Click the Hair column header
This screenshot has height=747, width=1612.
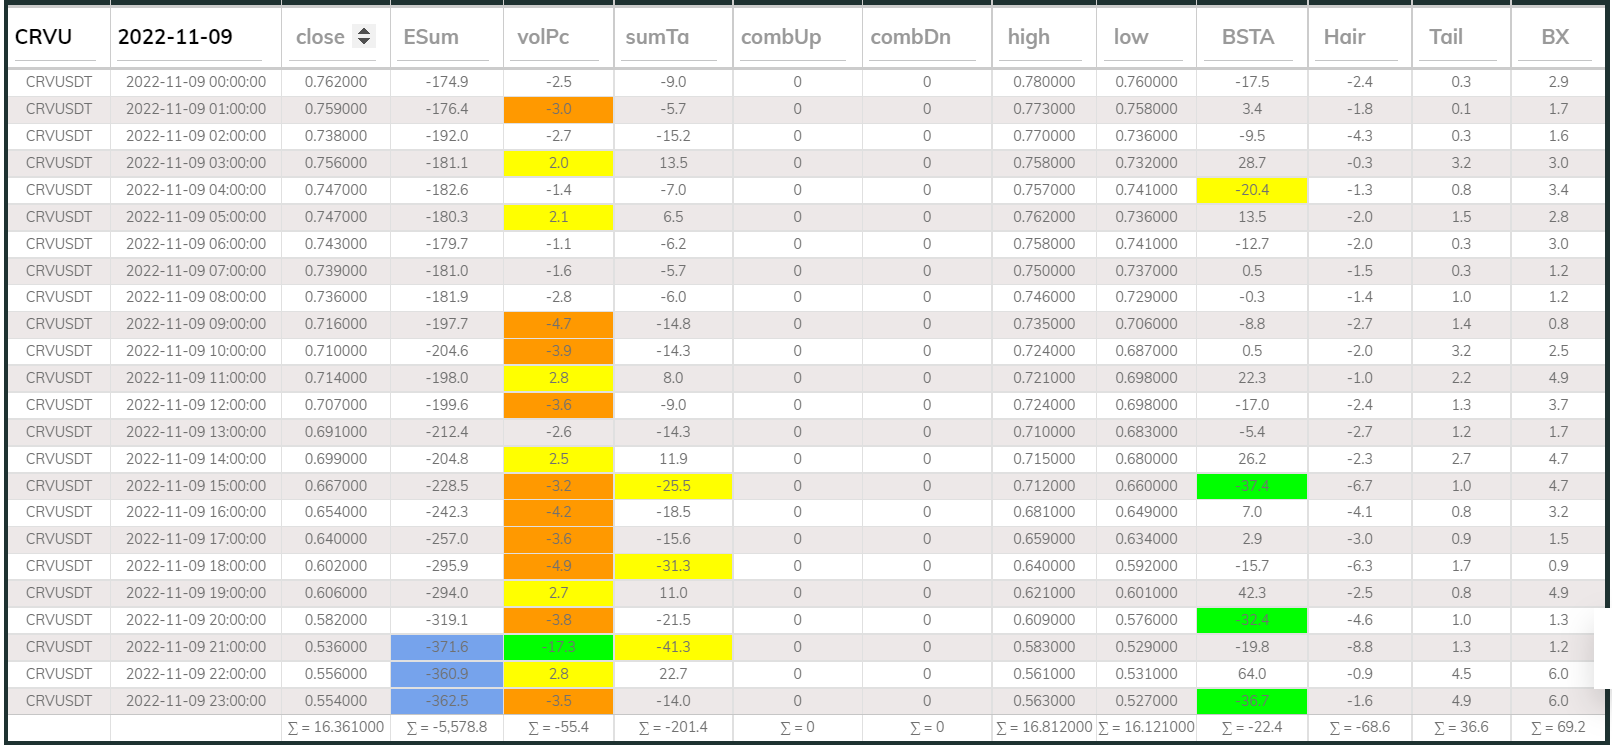point(1344,37)
